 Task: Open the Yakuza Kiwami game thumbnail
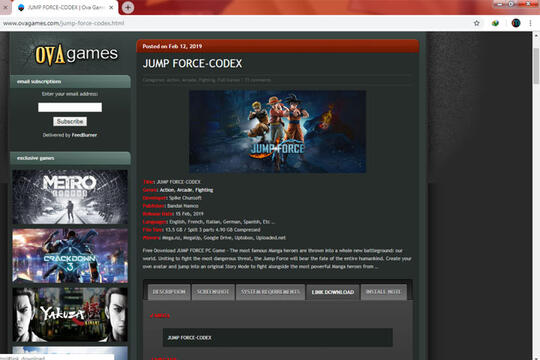[x=70, y=315]
